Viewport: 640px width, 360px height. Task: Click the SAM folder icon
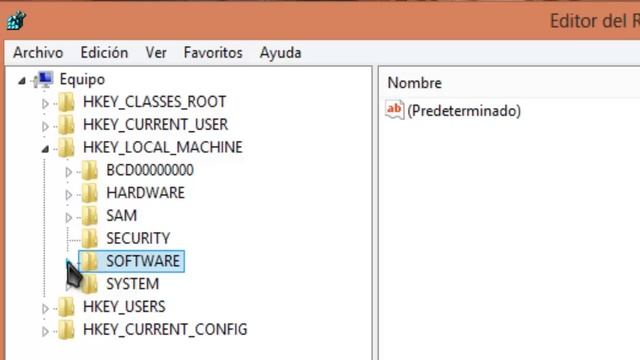(89, 216)
